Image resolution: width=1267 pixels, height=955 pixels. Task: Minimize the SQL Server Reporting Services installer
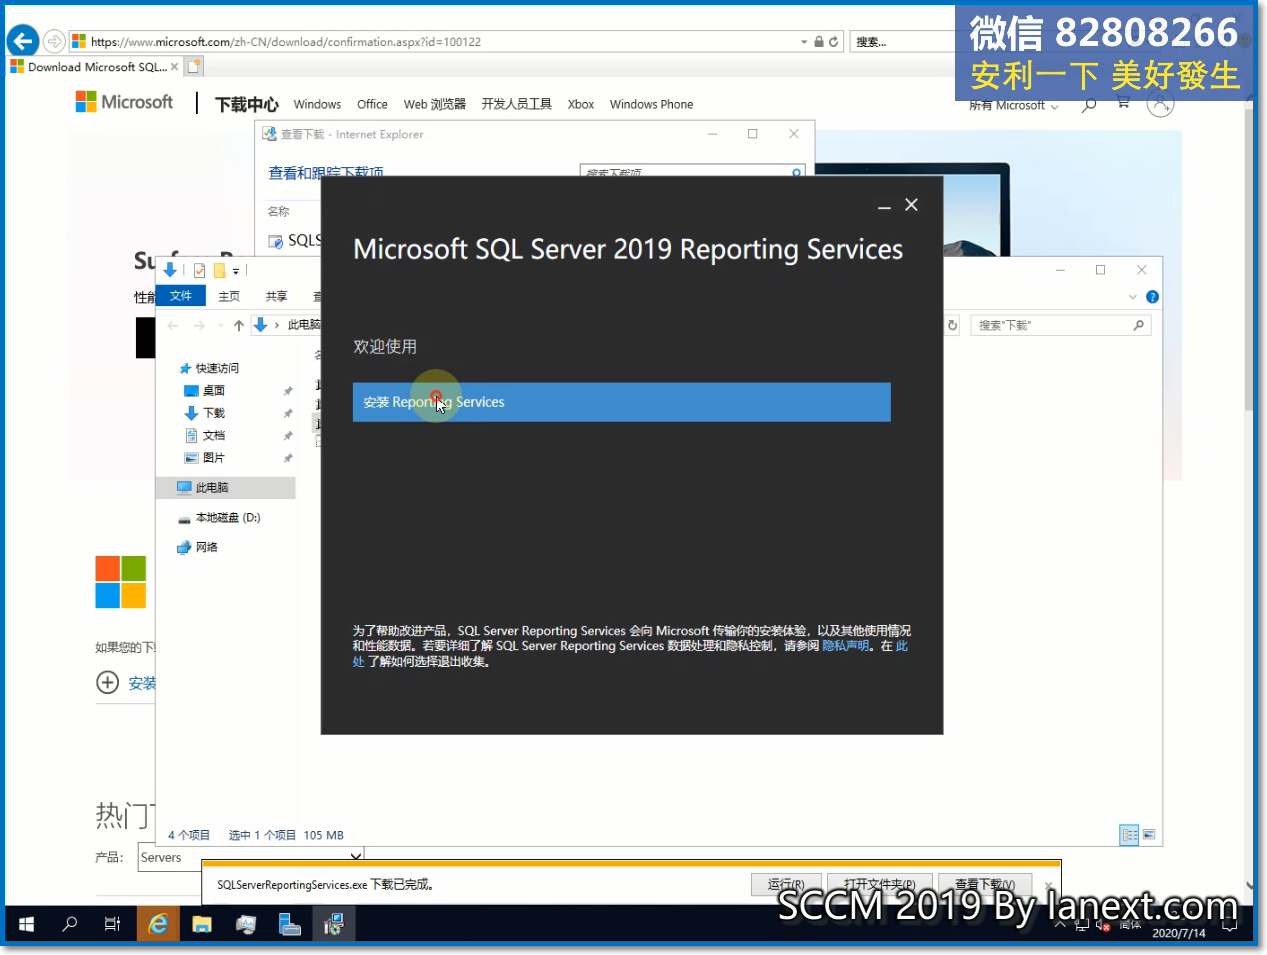884,206
